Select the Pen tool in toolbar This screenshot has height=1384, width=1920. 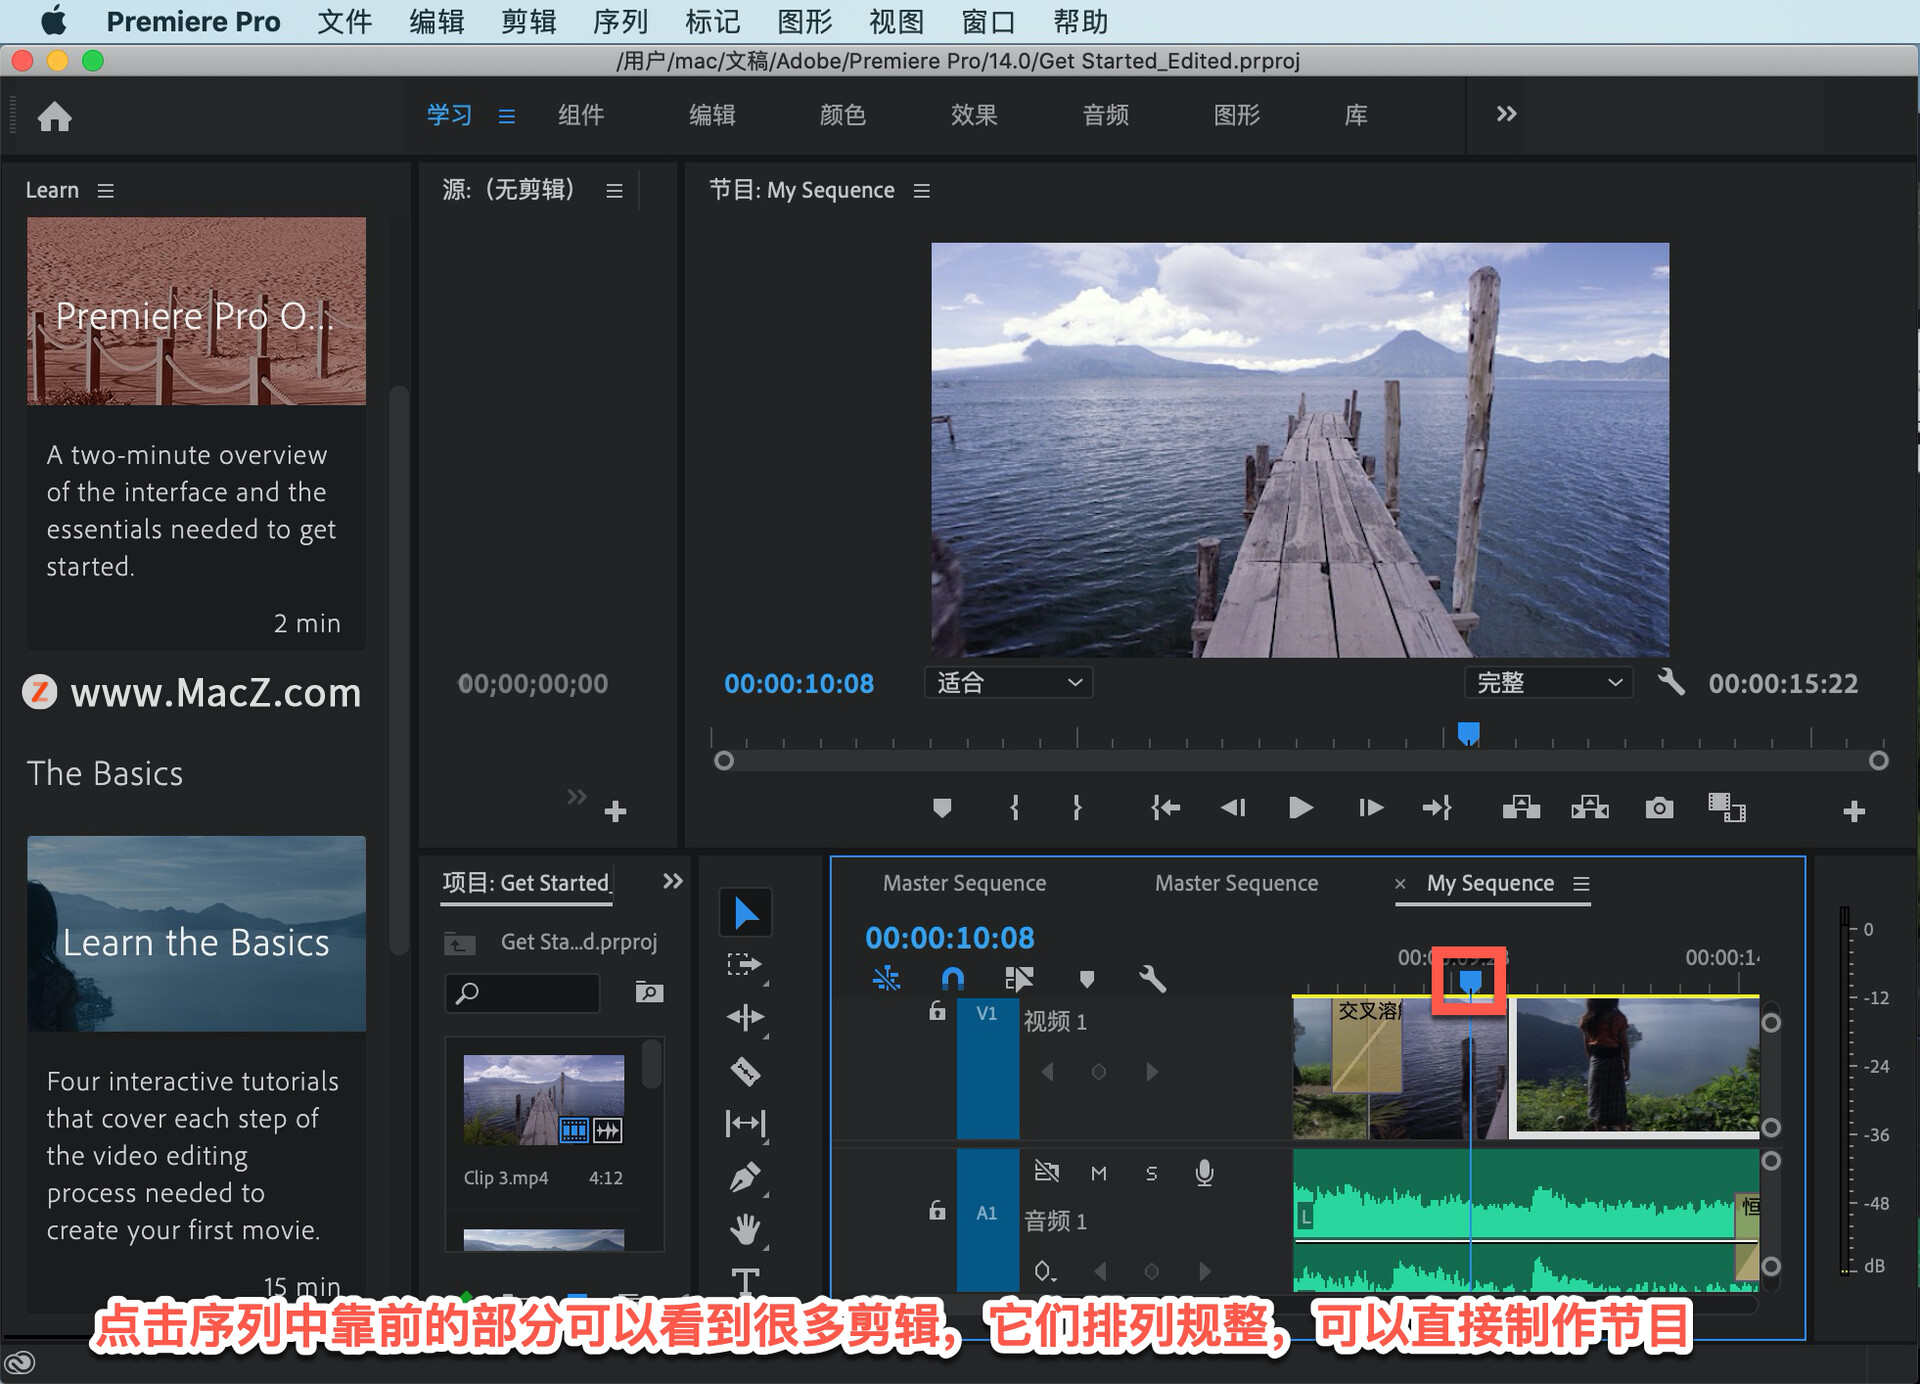(745, 1177)
